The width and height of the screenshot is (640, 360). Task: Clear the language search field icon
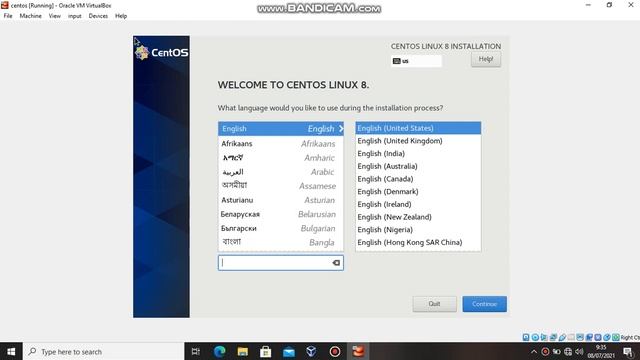tap(336, 263)
